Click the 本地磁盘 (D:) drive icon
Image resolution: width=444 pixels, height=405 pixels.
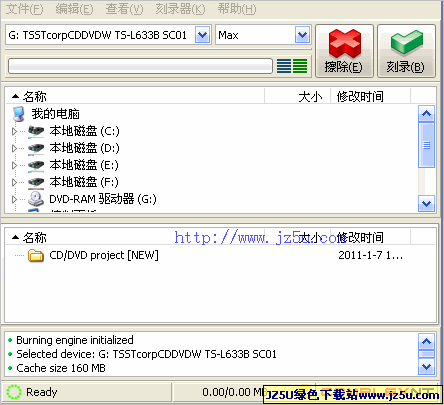36,148
